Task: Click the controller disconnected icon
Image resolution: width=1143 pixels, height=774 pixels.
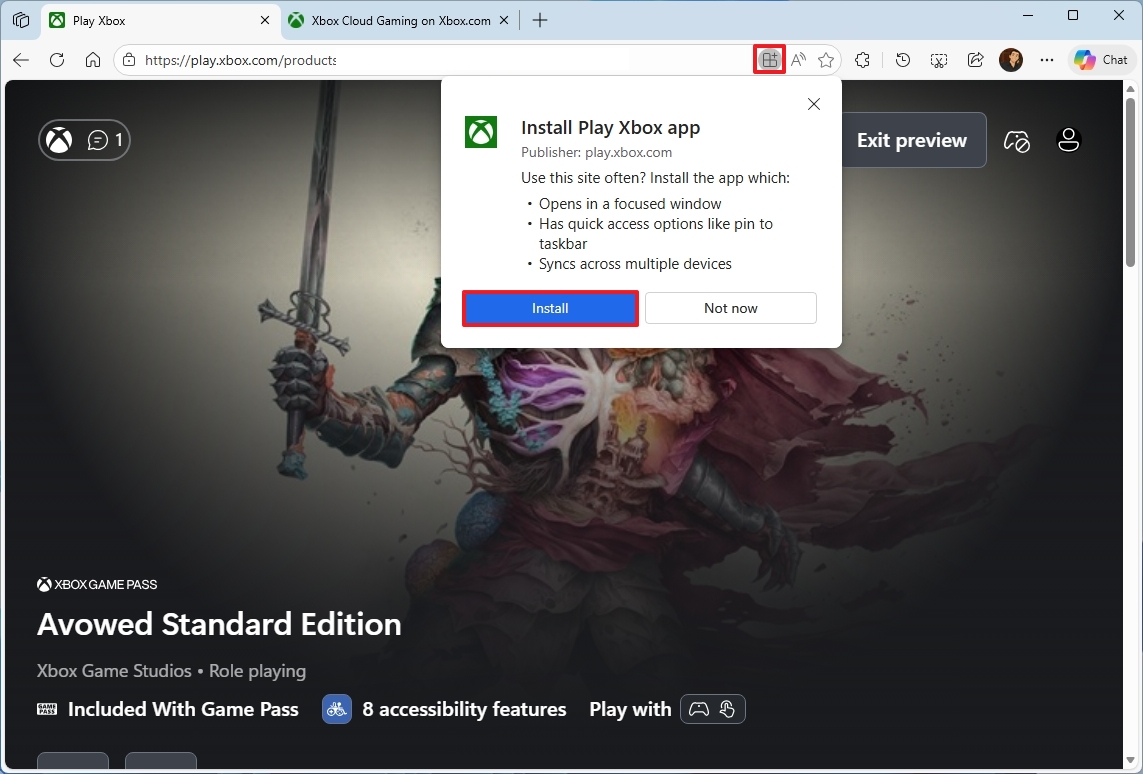Action: coord(1017,140)
